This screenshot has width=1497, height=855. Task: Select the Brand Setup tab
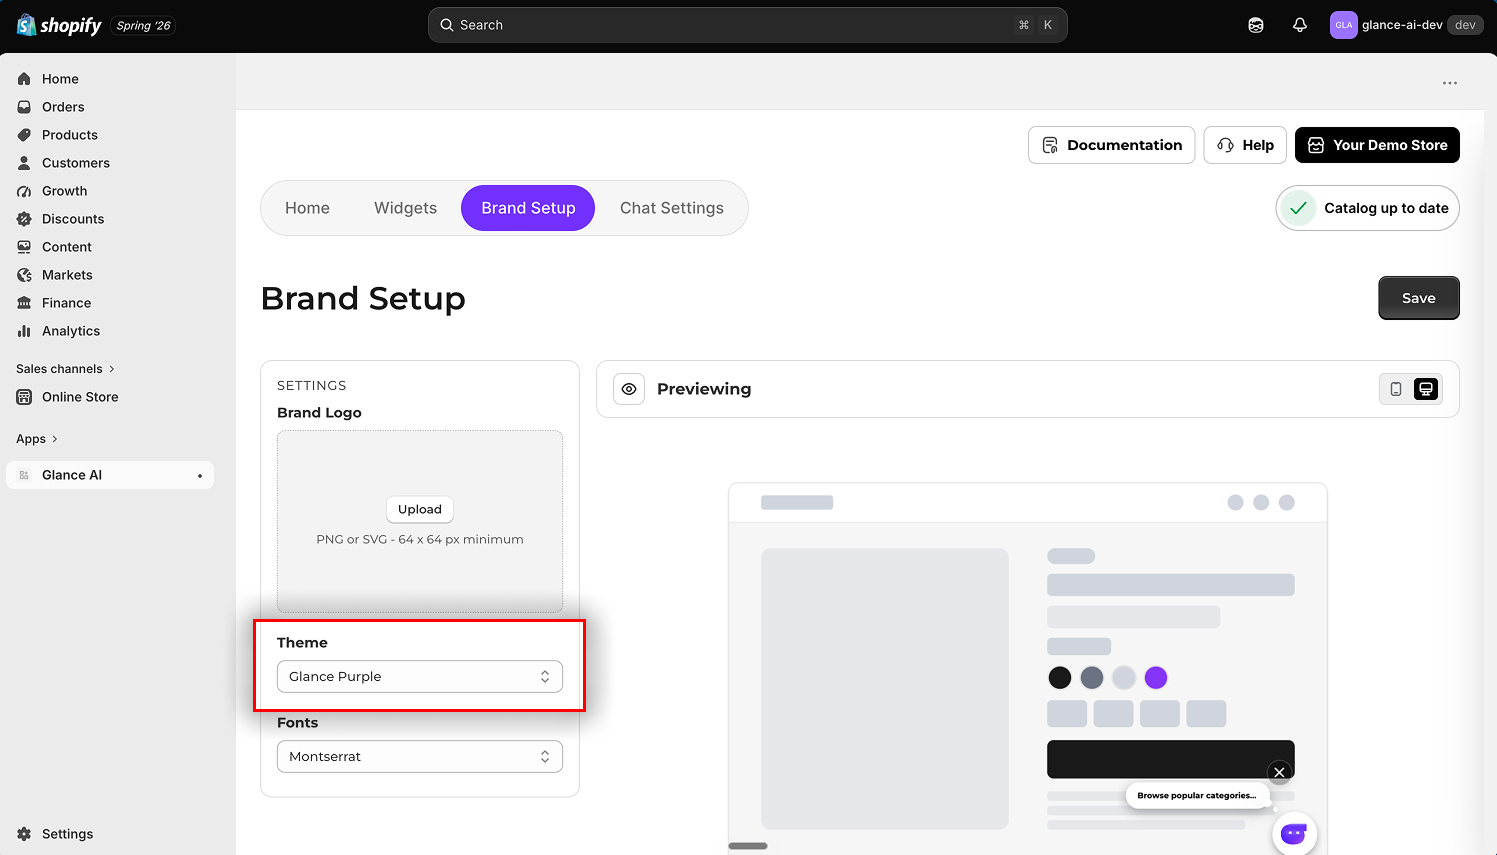[528, 208]
